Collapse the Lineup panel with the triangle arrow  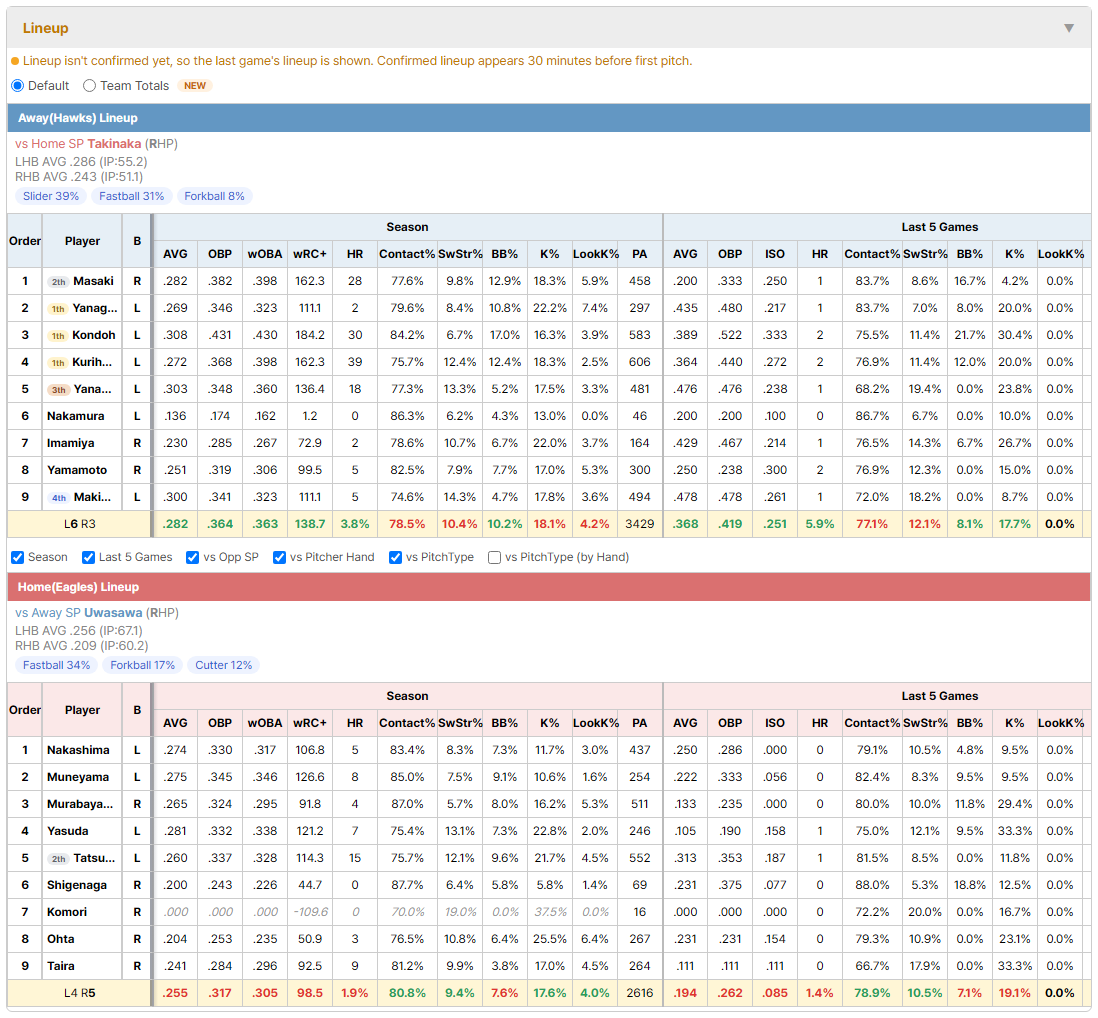[x=1069, y=28]
